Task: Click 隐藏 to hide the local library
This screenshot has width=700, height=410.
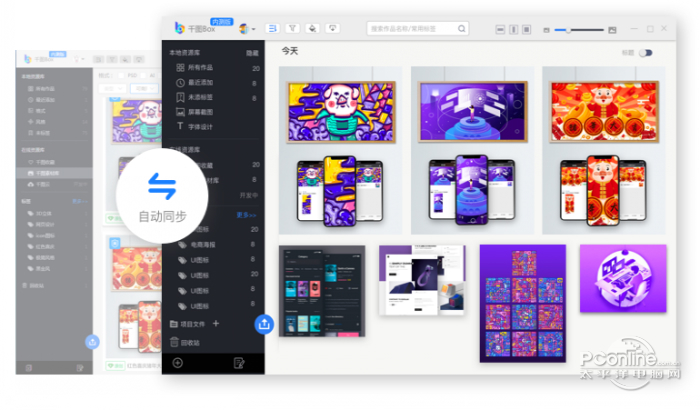Action: click(x=252, y=53)
